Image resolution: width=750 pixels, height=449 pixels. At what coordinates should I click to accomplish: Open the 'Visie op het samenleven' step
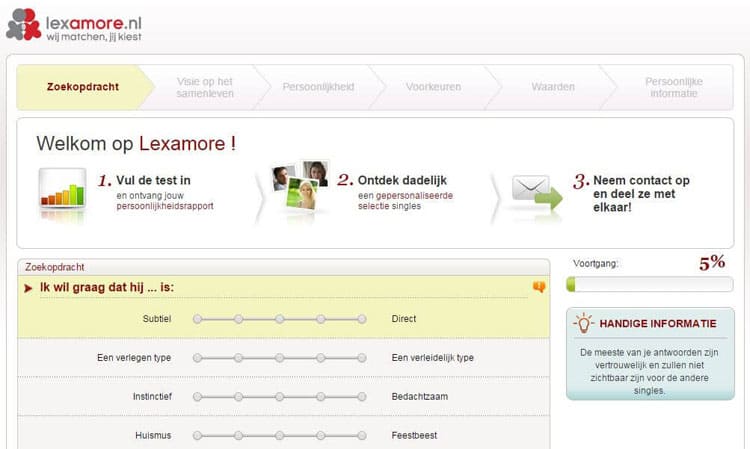click(205, 88)
